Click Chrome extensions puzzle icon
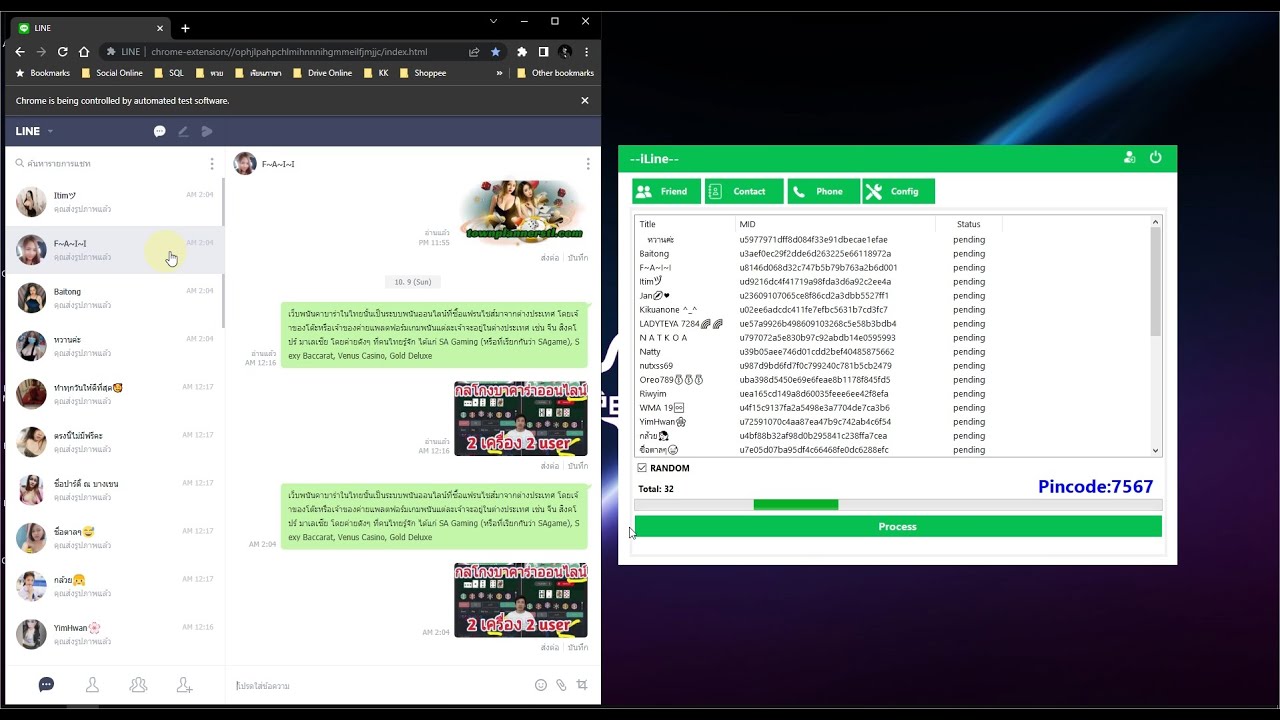Image resolution: width=1280 pixels, height=720 pixels. (x=521, y=52)
